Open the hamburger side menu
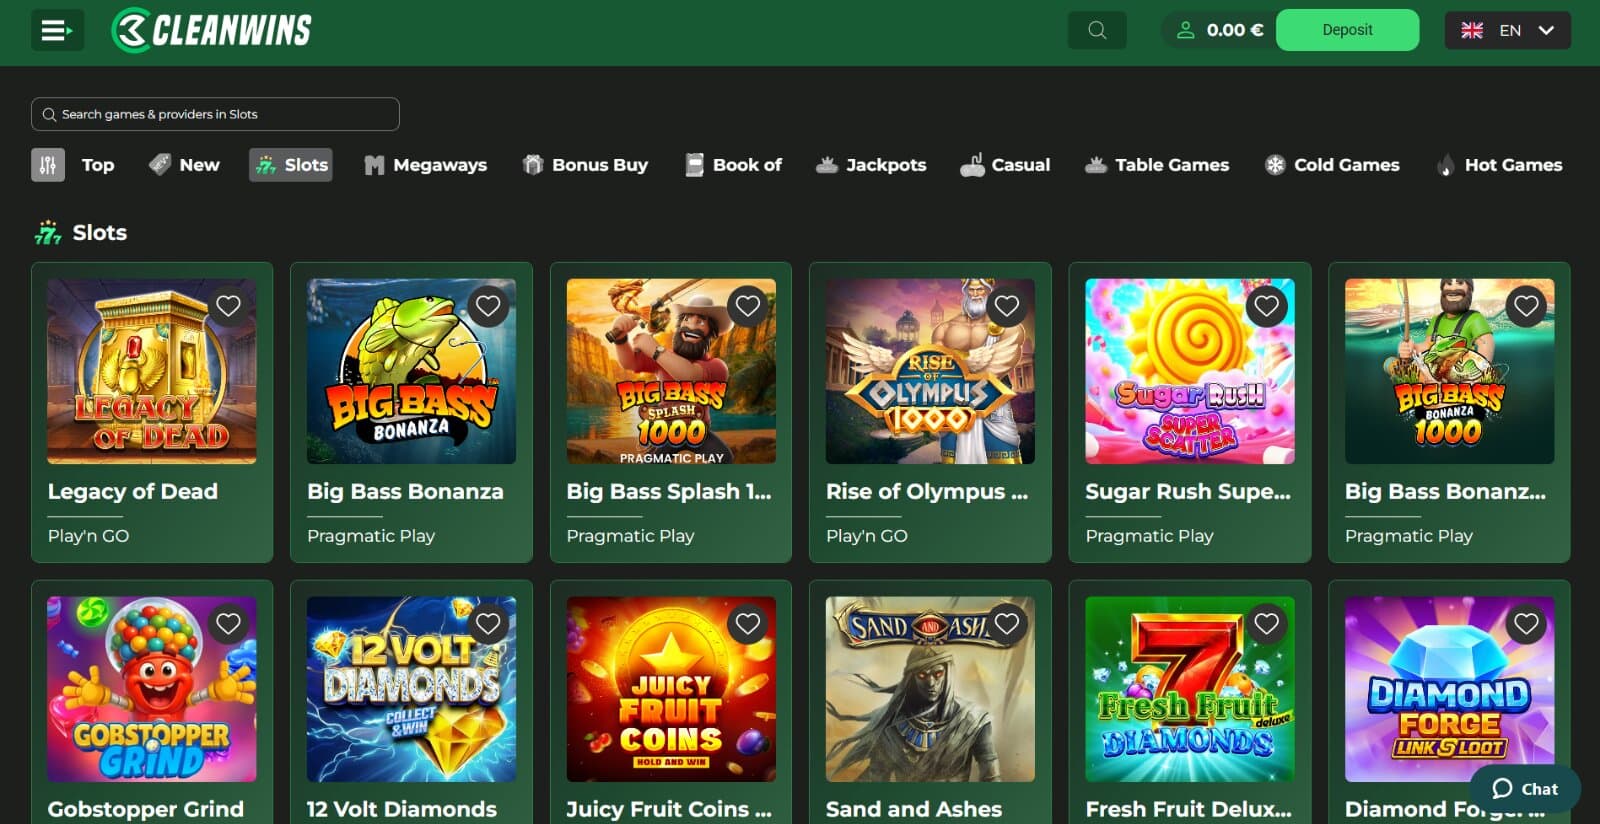This screenshot has height=824, width=1600. (x=57, y=30)
